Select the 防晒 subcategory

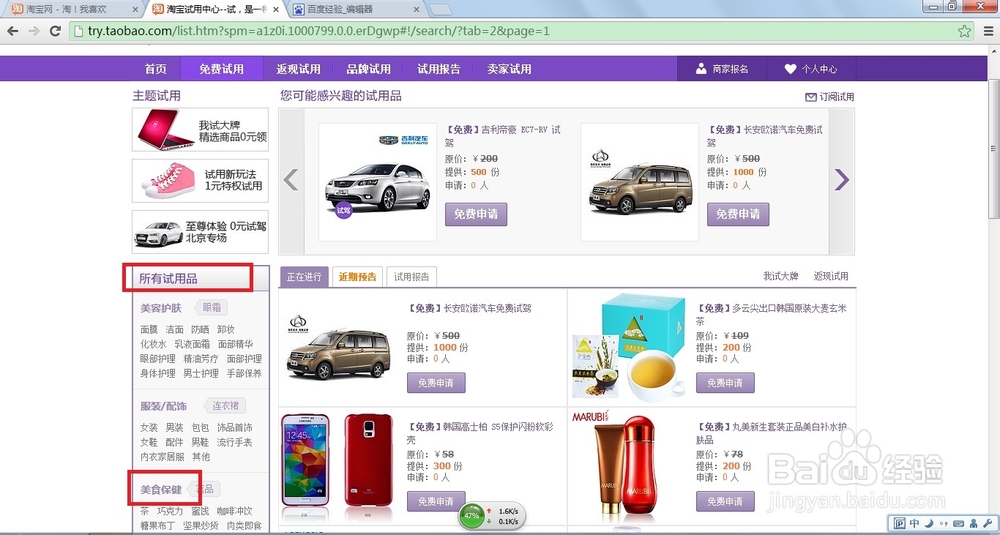coord(200,330)
